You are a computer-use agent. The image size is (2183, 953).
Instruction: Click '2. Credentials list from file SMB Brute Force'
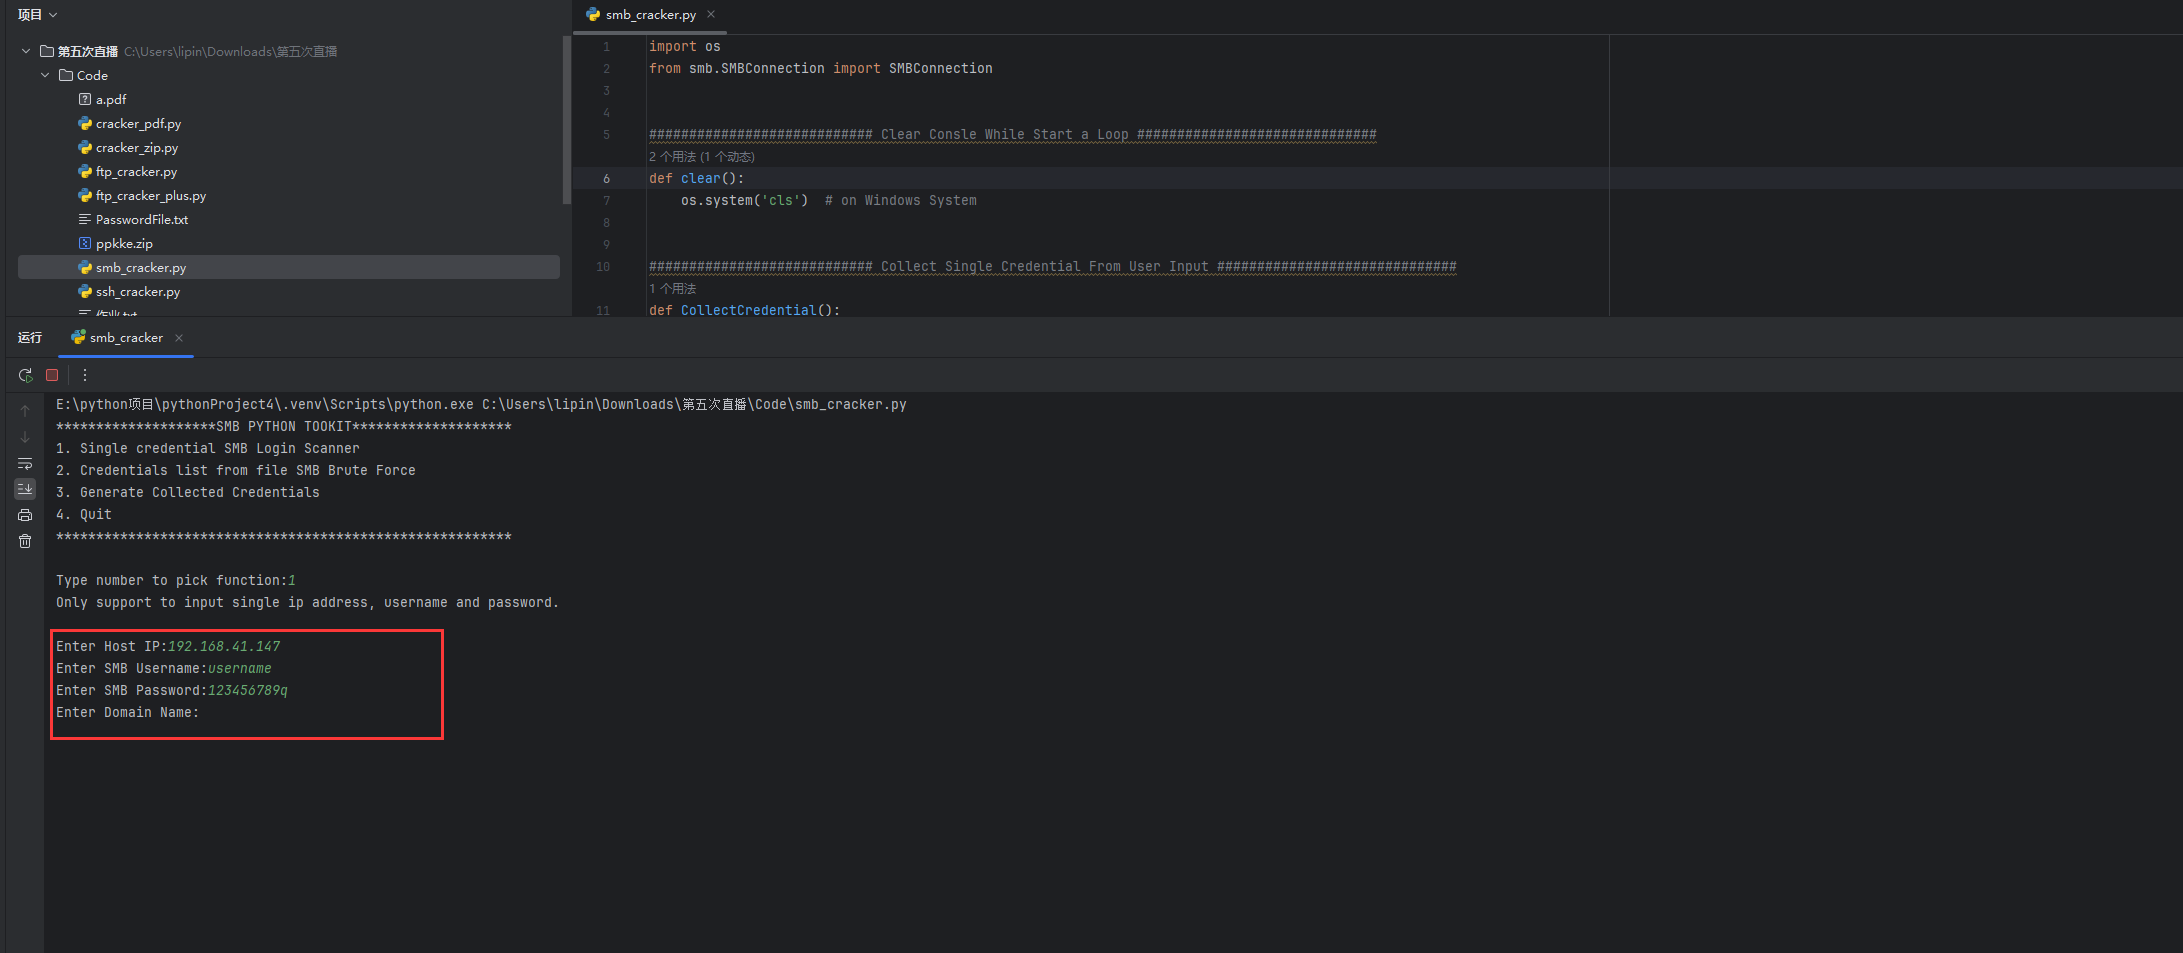click(236, 470)
